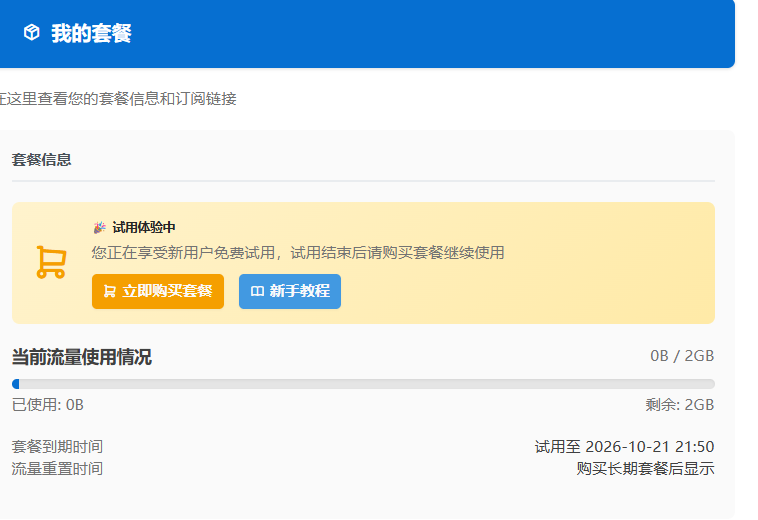The image size is (758, 520).
Task: Click the 流量重置时间 label
Action: click(57, 469)
